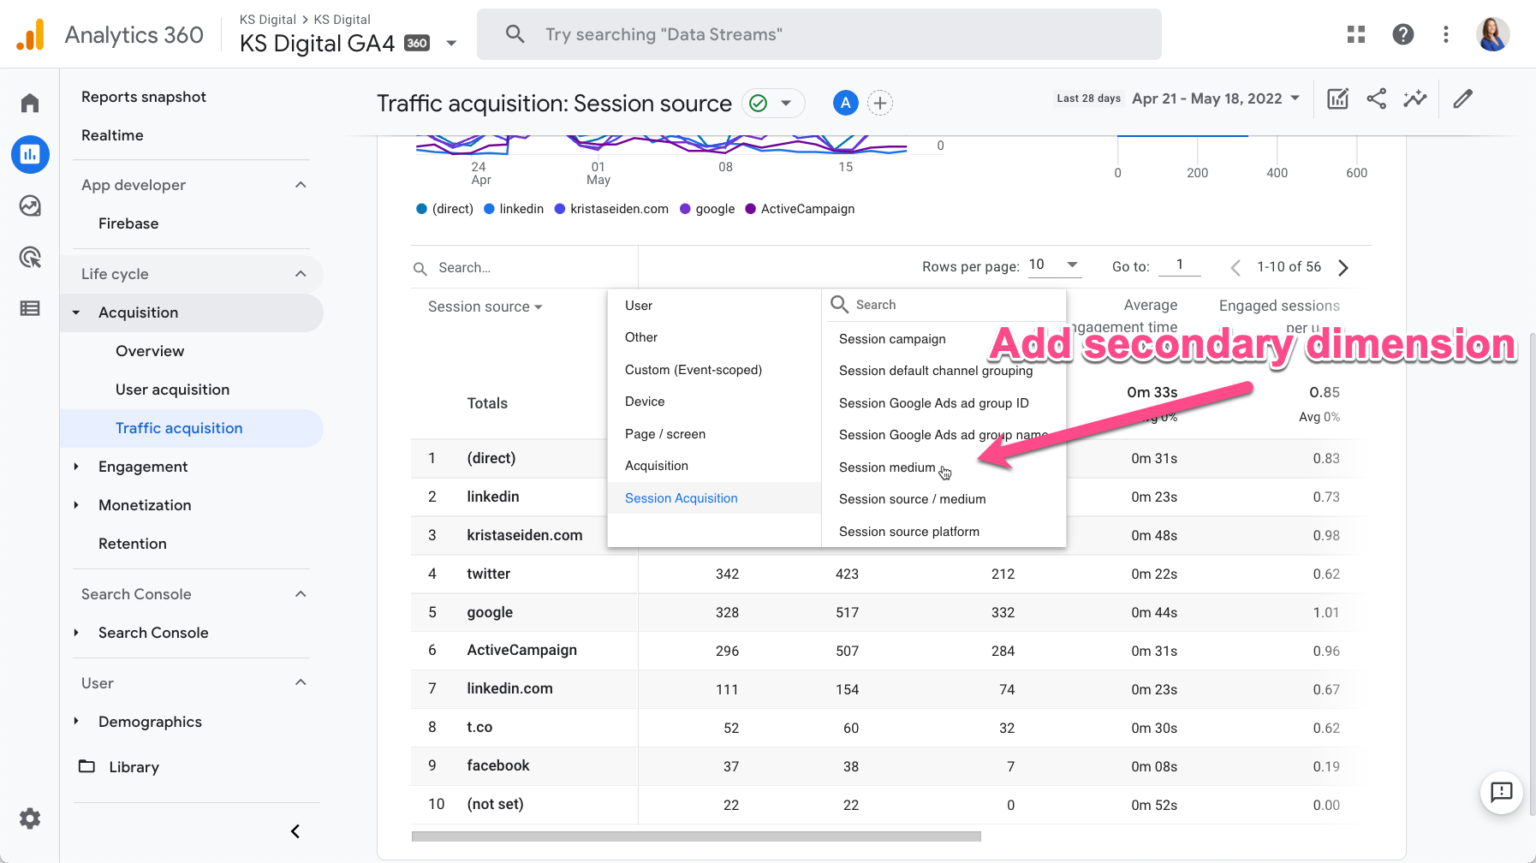
Task: Open the Google apps grid icon
Action: 1356,35
